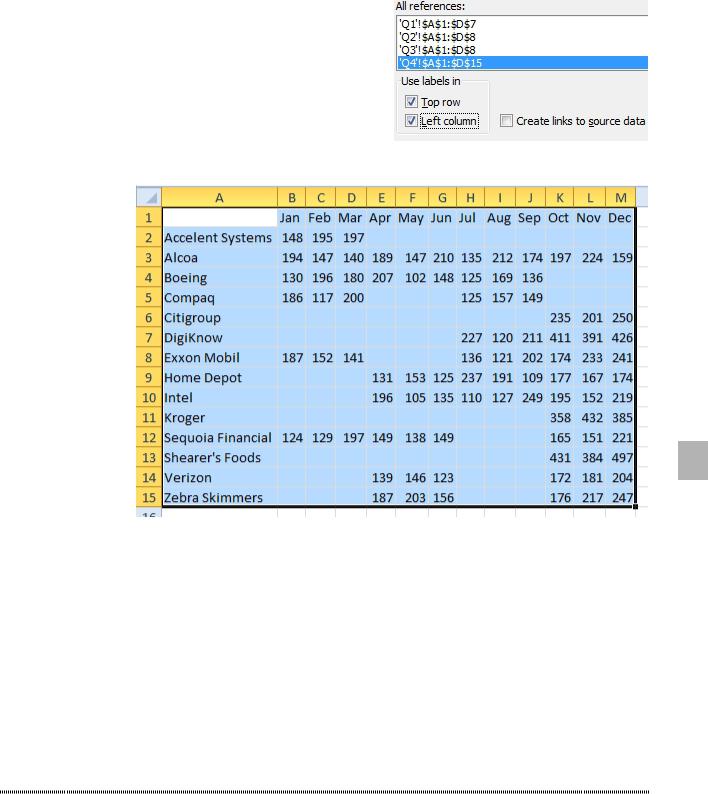The width and height of the screenshot is (708, 794).
Task: Click the Exxon Mobil cell
Action: [x=219, y=358]
